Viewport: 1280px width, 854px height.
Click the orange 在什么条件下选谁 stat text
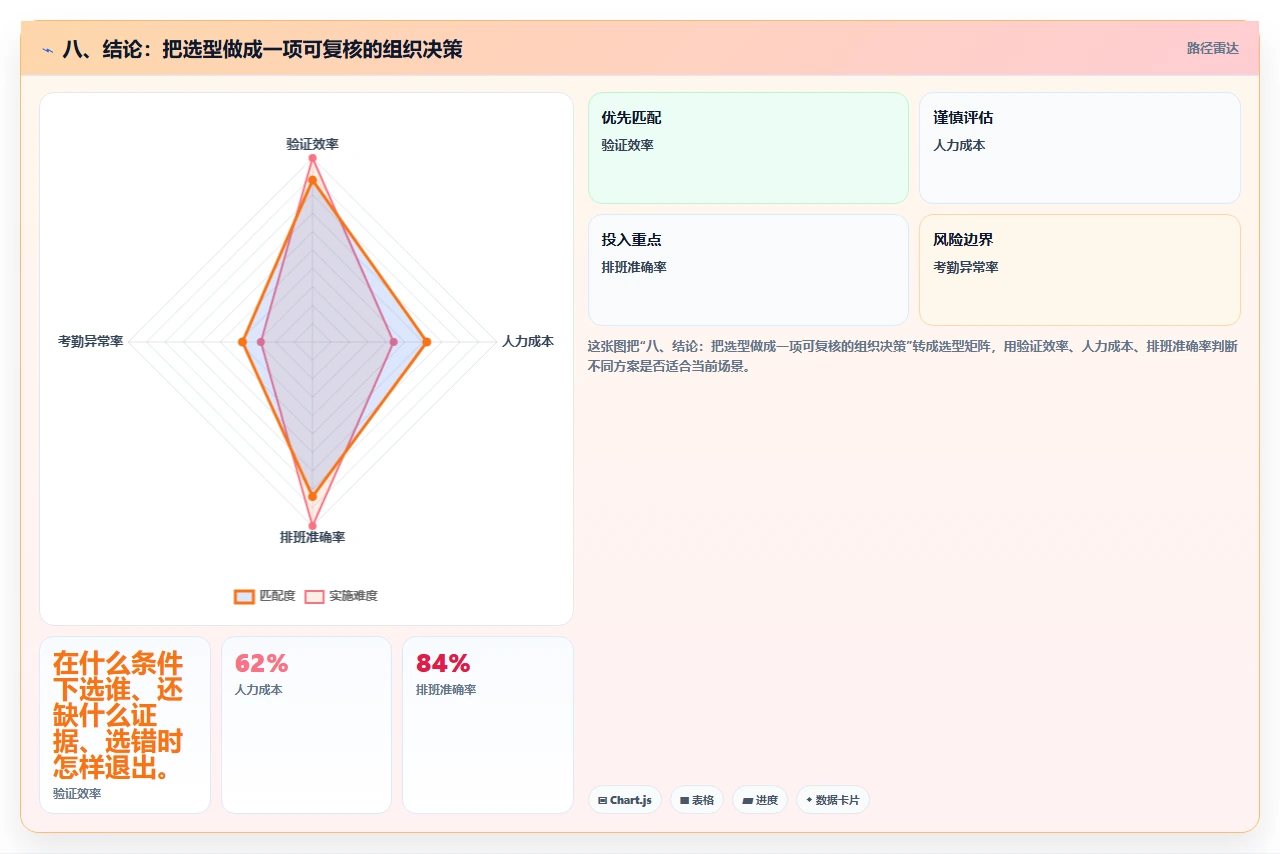[118, 716]
